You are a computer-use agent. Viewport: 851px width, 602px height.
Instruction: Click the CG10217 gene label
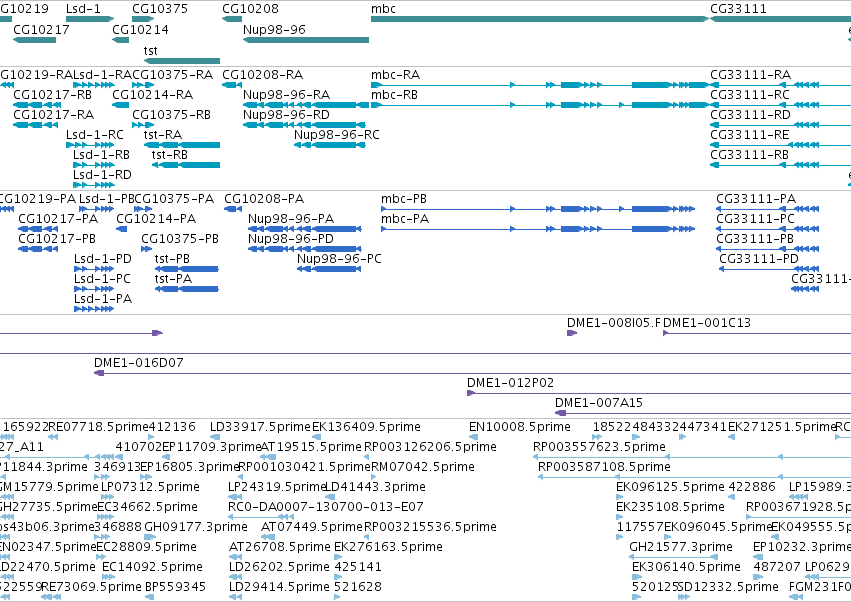[41, 29]
